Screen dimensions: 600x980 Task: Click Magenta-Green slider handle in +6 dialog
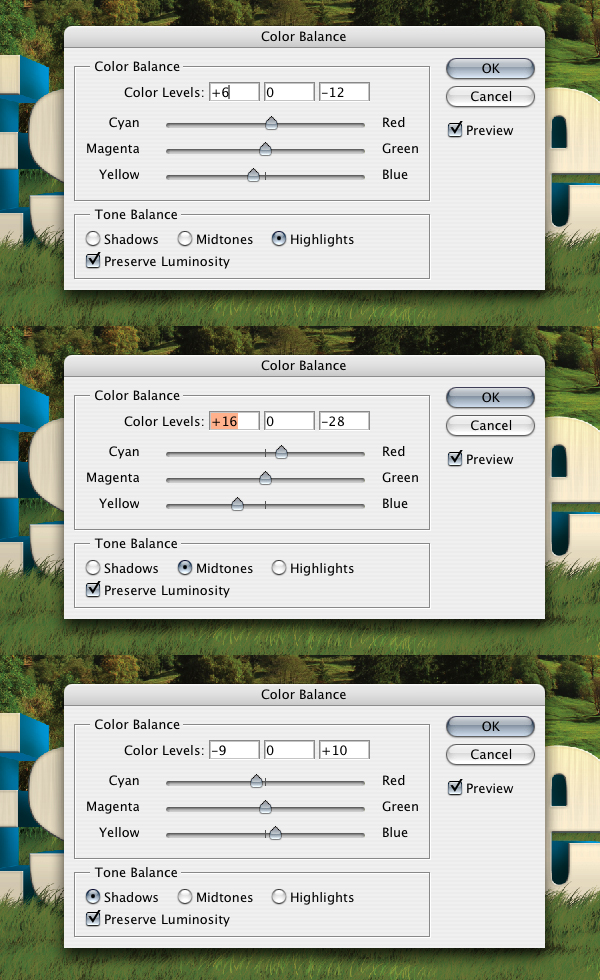pos(266,149)
